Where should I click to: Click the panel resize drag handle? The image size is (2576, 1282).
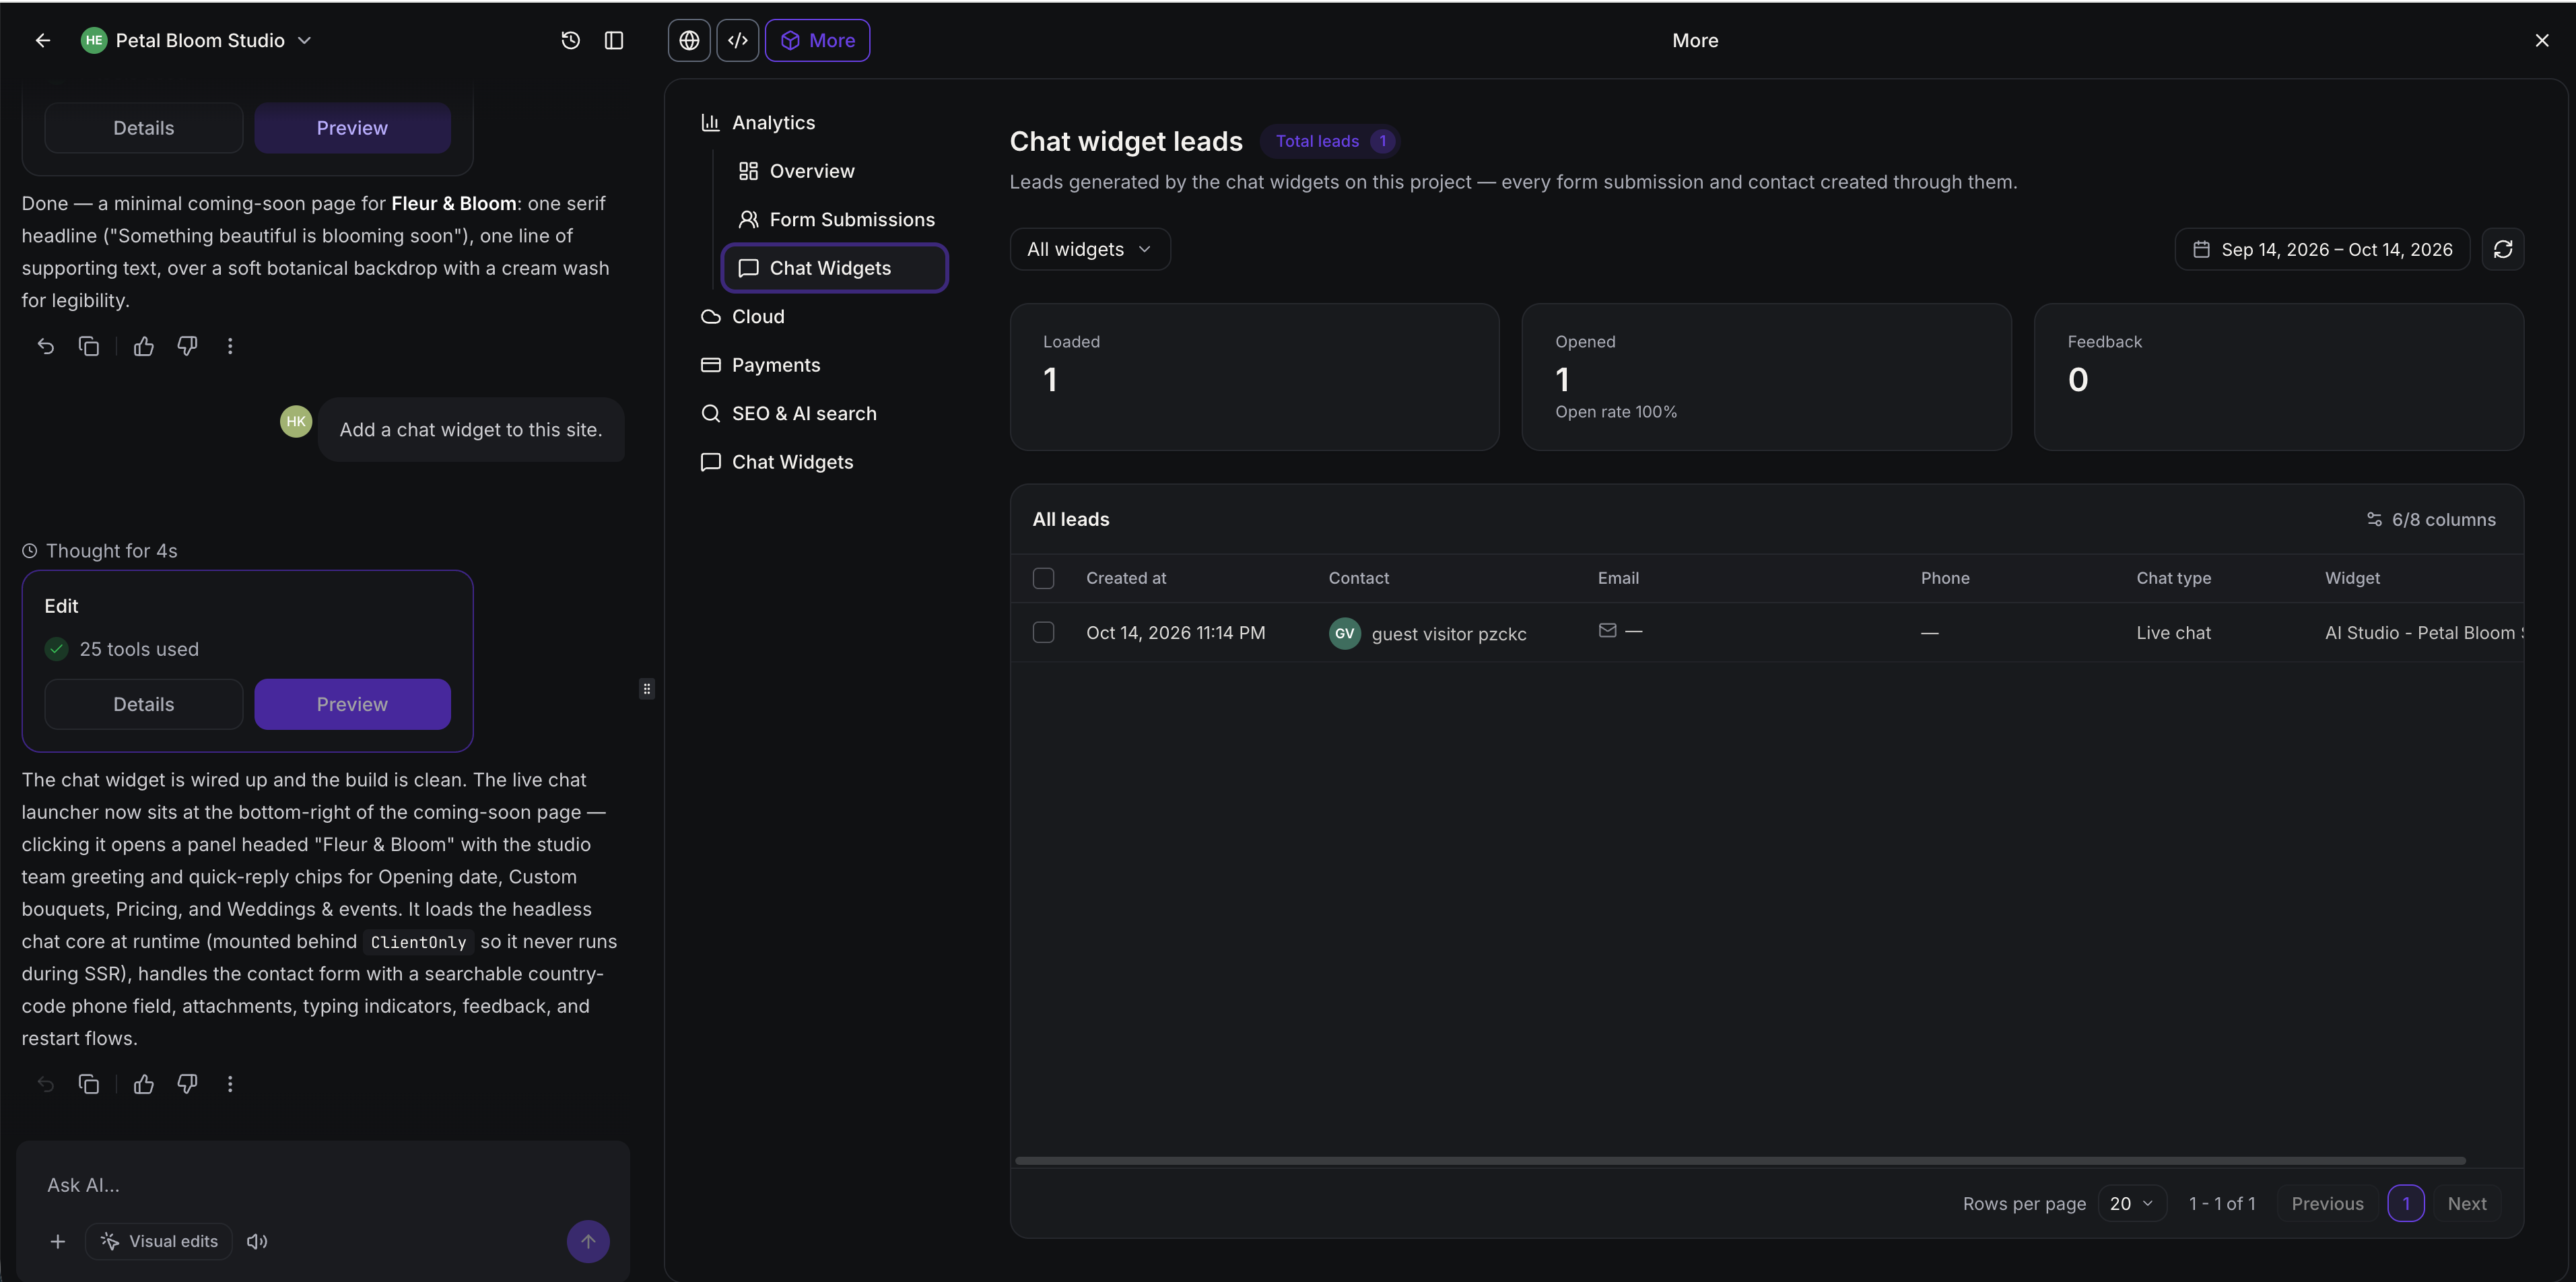(647, 688)
